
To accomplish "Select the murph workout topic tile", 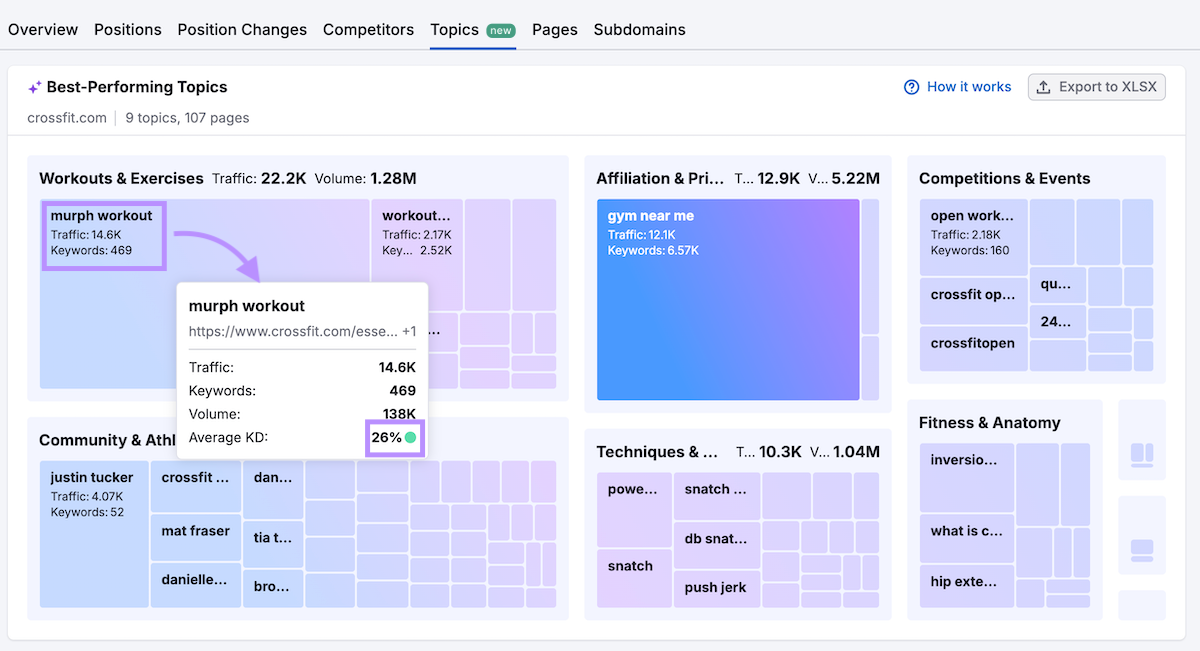I will pyautogui.click(x=104, y=234).
